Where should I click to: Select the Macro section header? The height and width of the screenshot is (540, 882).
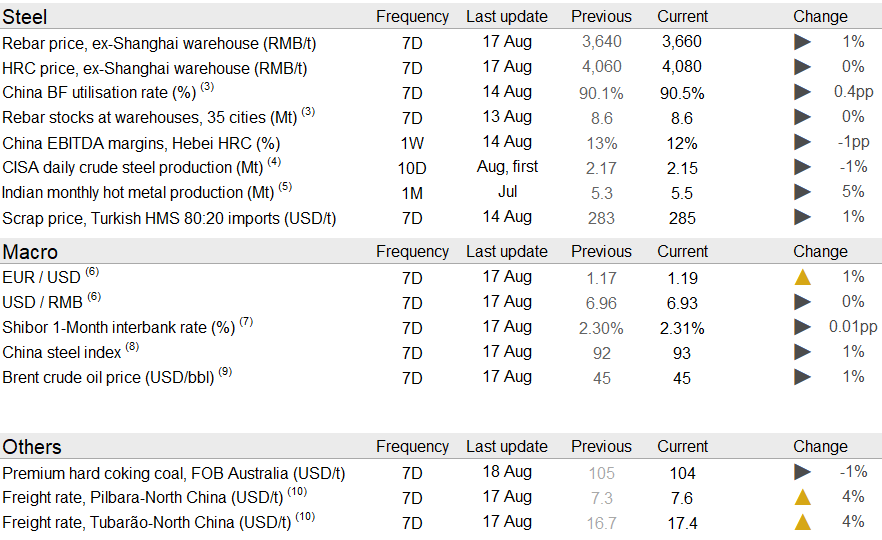[30, 252]
